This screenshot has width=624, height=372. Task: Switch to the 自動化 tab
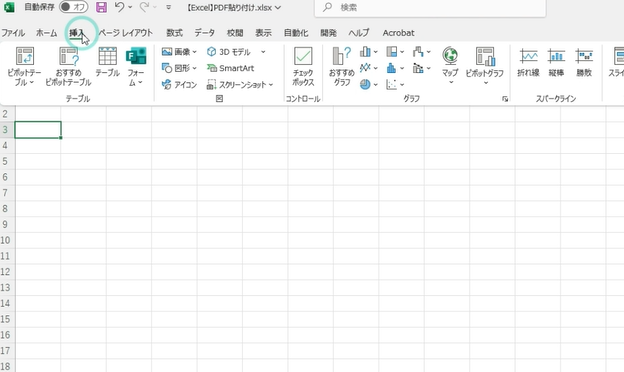click(296, 33)
